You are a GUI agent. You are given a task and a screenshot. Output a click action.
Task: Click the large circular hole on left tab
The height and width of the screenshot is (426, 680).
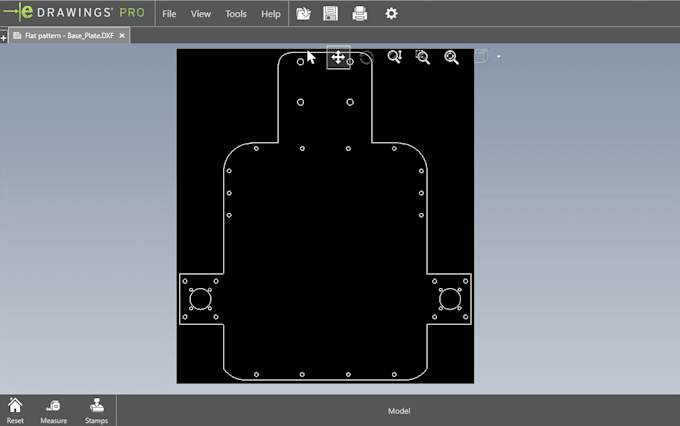click(x=200, y=299)
